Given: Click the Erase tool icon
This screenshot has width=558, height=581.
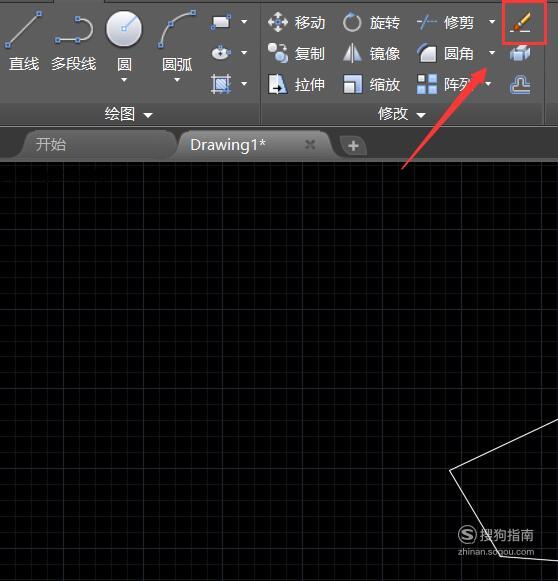Looking at the screenshot, I should [x=521, y=22].
